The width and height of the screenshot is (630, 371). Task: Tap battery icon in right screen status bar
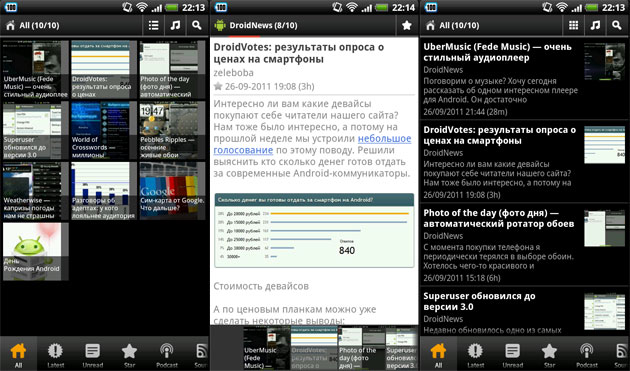pos(592,7)
